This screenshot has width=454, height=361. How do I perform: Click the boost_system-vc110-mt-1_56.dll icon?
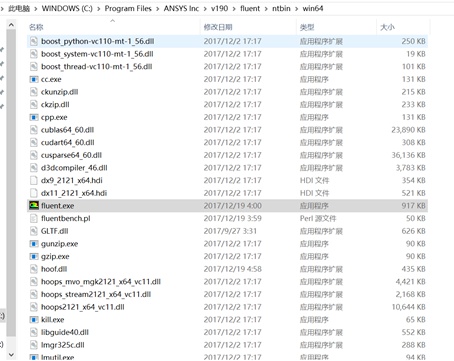(x=34, y=54)
